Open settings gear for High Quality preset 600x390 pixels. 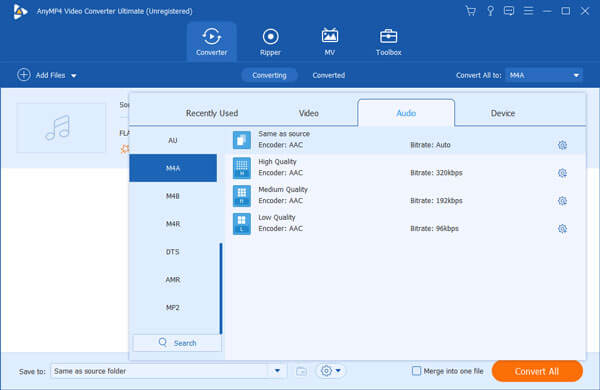click(x=562, y=173)
